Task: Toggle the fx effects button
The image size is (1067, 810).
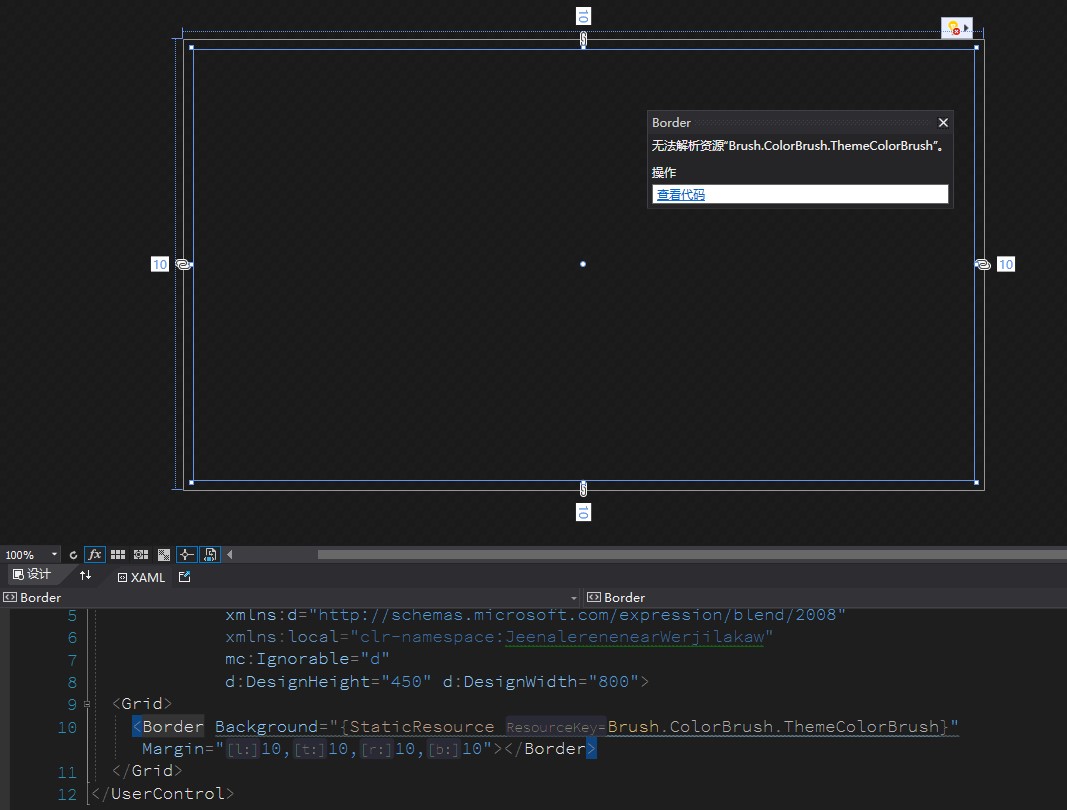Action: coord(95,555)
